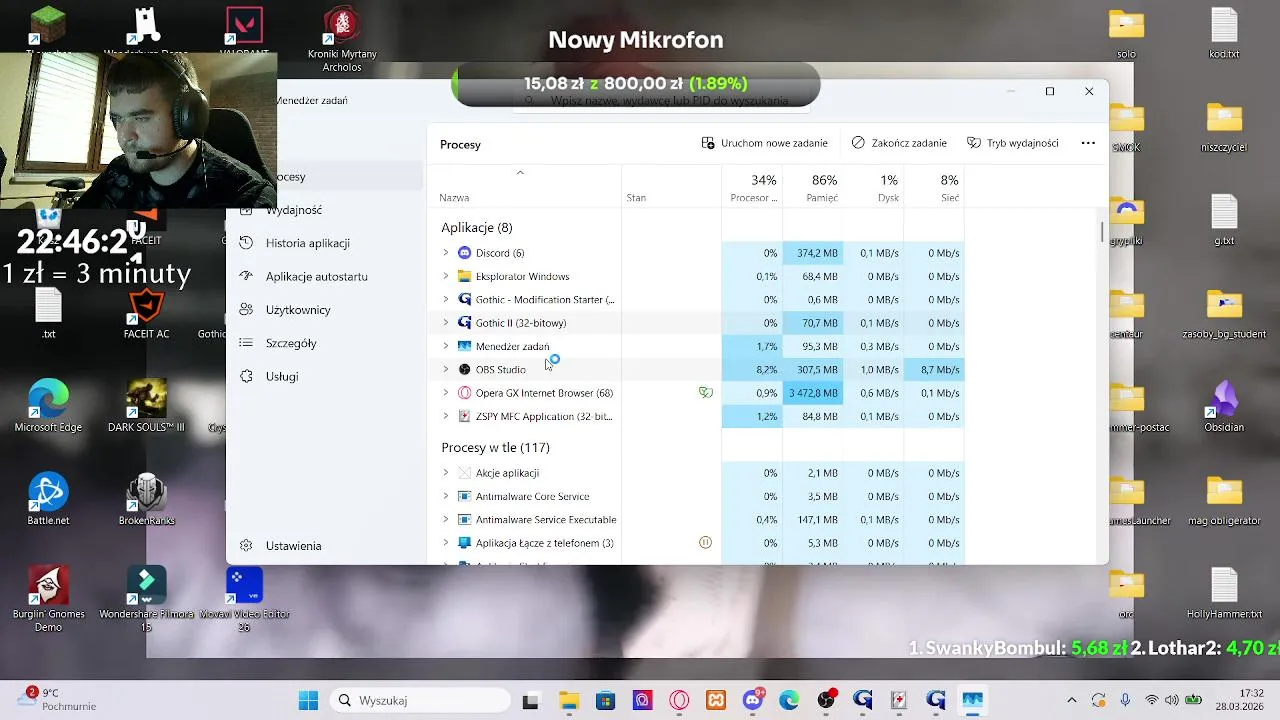
Task: Expand OBS Studio process row
Action: (x=446, y=370)
